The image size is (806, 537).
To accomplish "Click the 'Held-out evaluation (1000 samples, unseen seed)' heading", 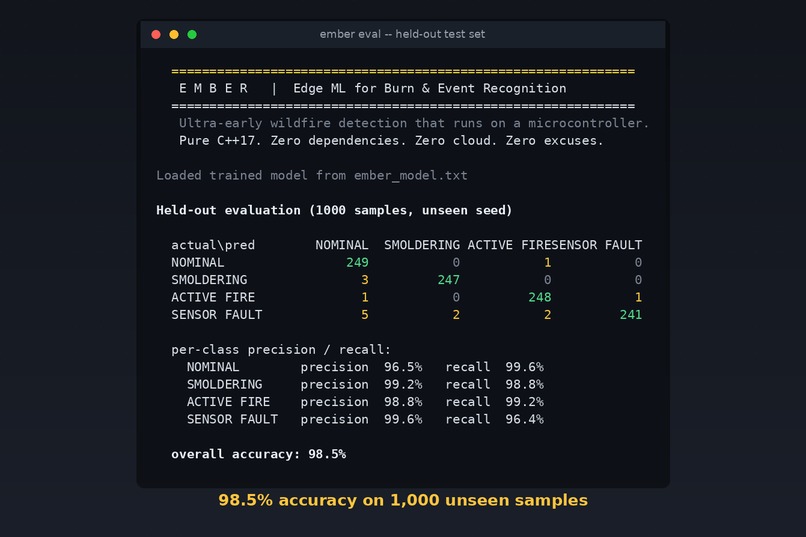I will [x=334, y=210].
